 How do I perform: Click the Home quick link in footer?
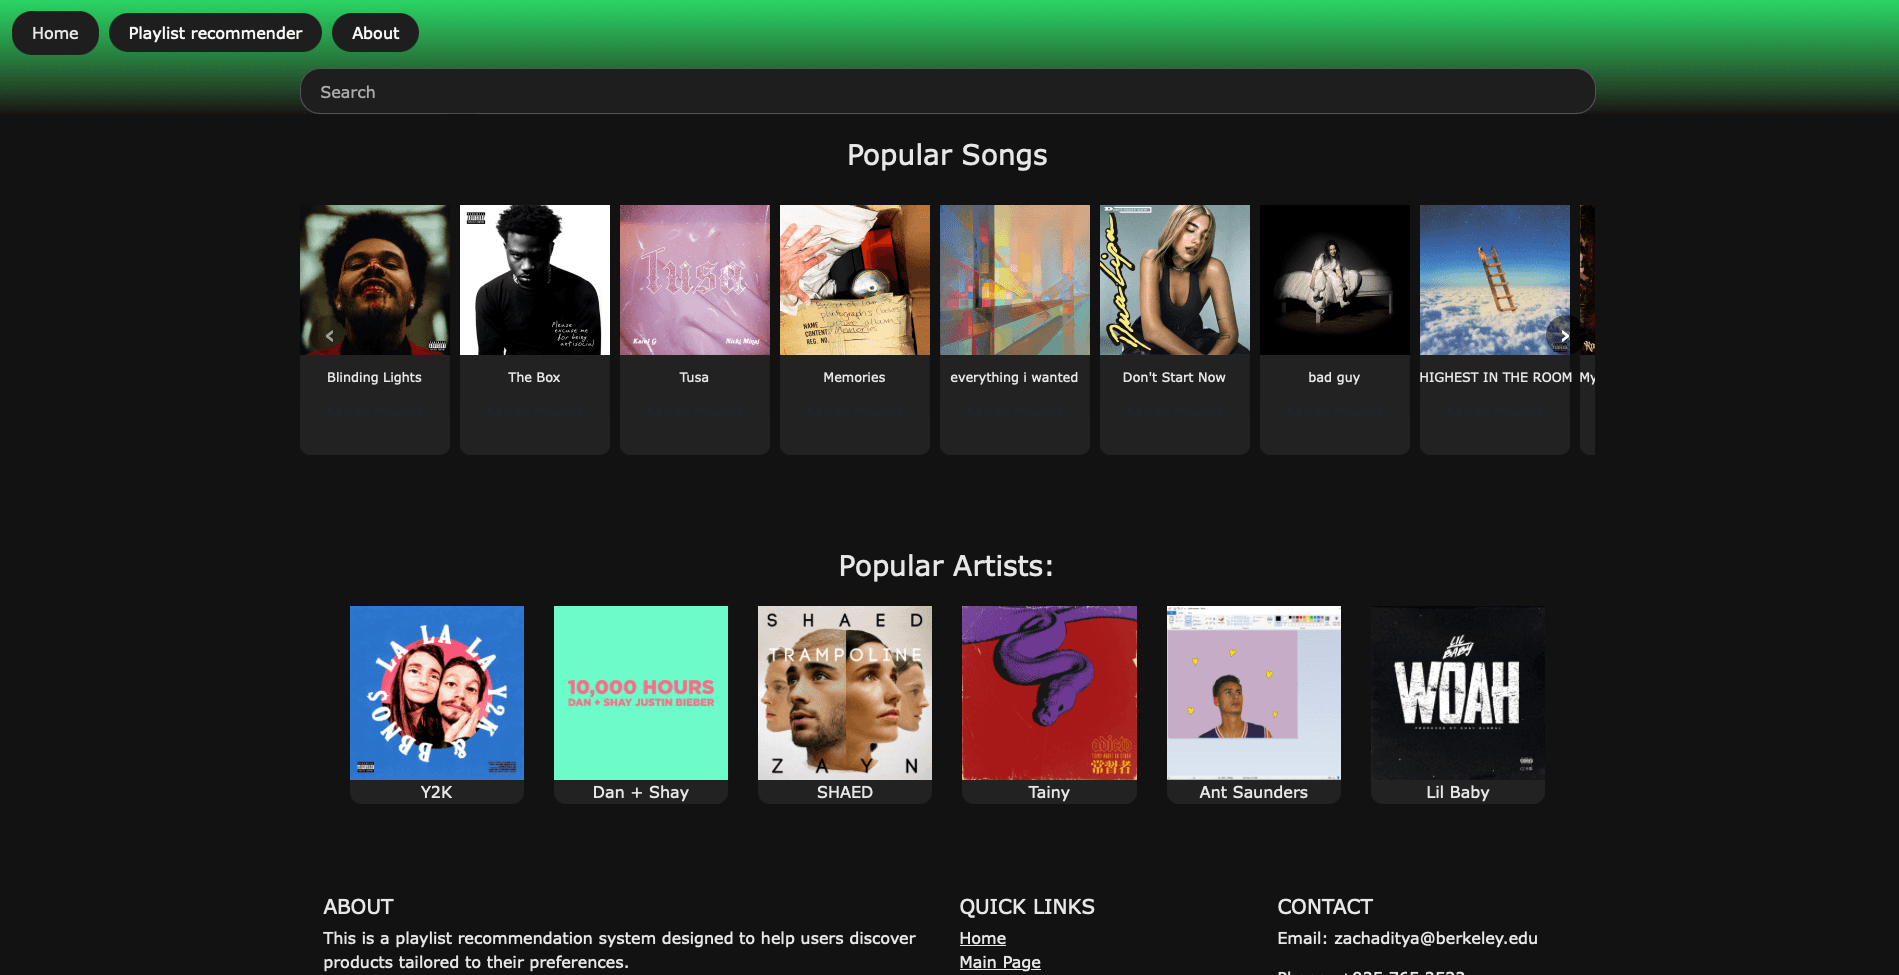(982, 938)
